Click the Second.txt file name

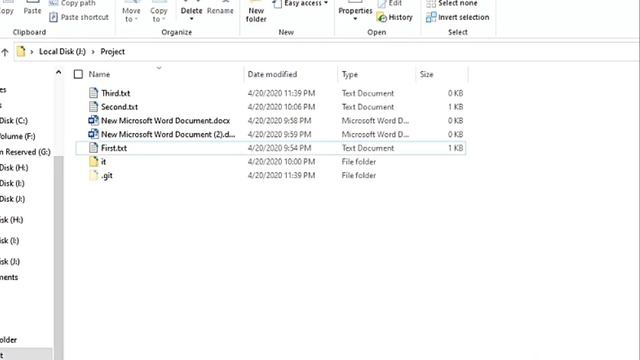[119, 107]
